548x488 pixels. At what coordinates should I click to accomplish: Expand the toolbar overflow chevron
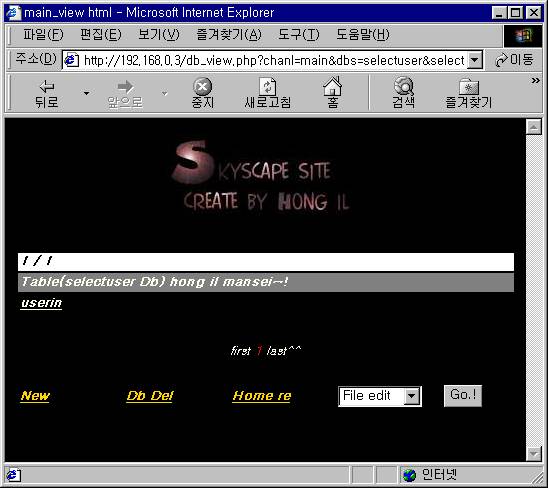[x=535, y=80]
